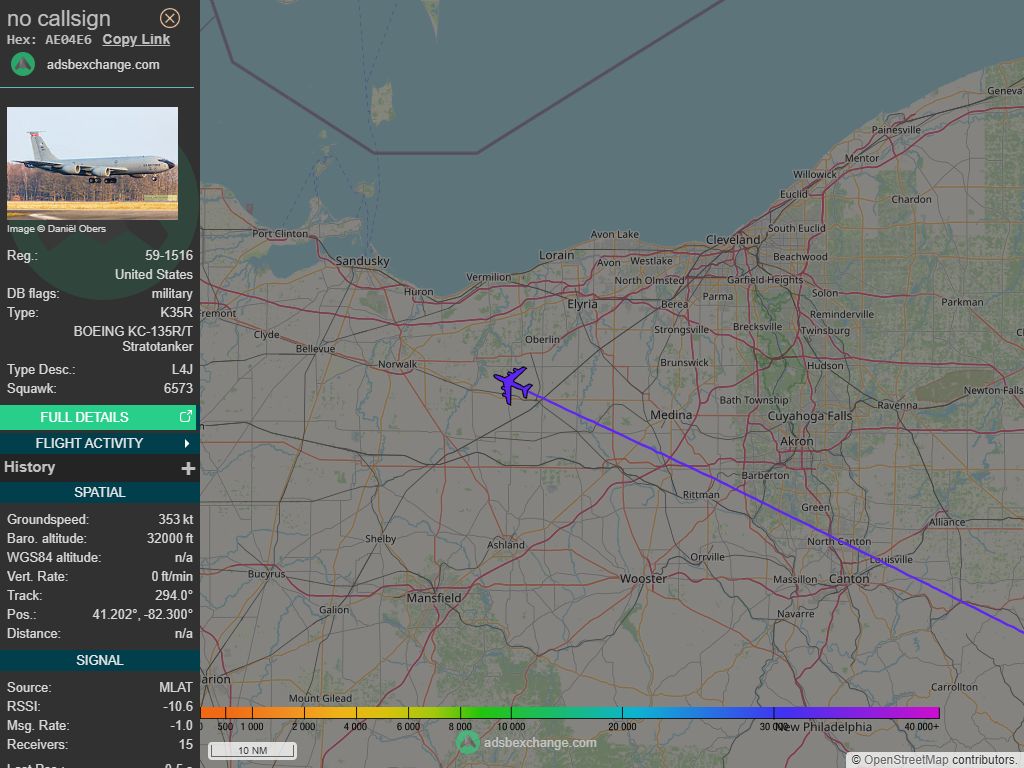
Task: Select the purple aircraft symbol on the map
Action: coord(511,384)
